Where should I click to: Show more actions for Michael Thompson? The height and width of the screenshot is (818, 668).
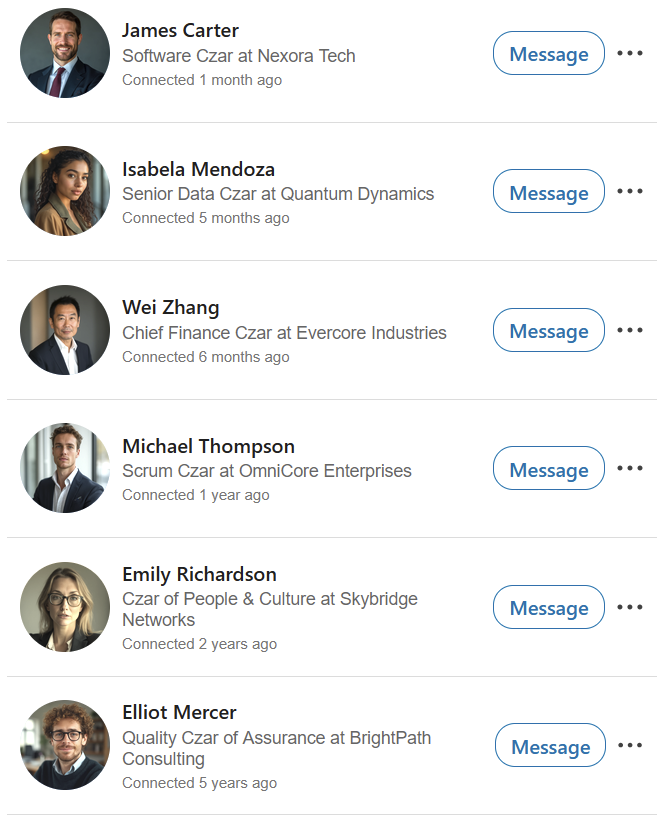(629, 468)
